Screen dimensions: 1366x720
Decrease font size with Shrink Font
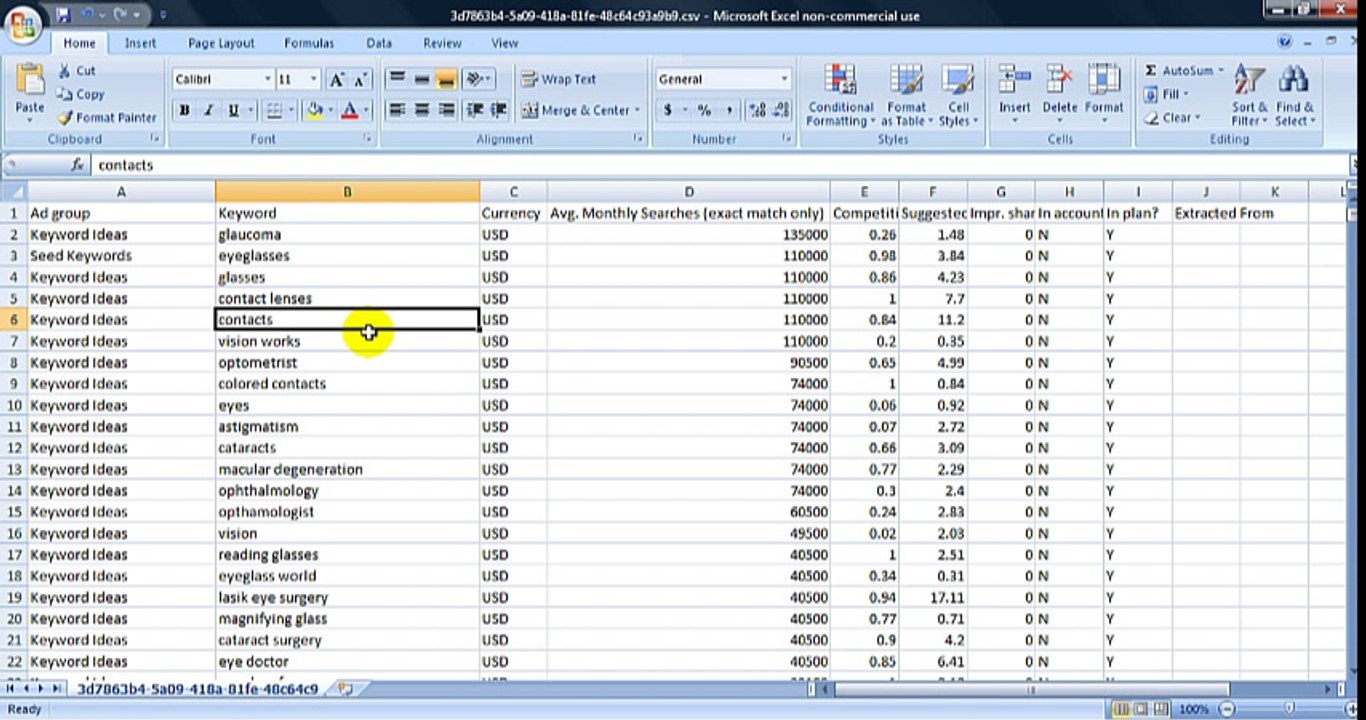[x=360, y=79]
